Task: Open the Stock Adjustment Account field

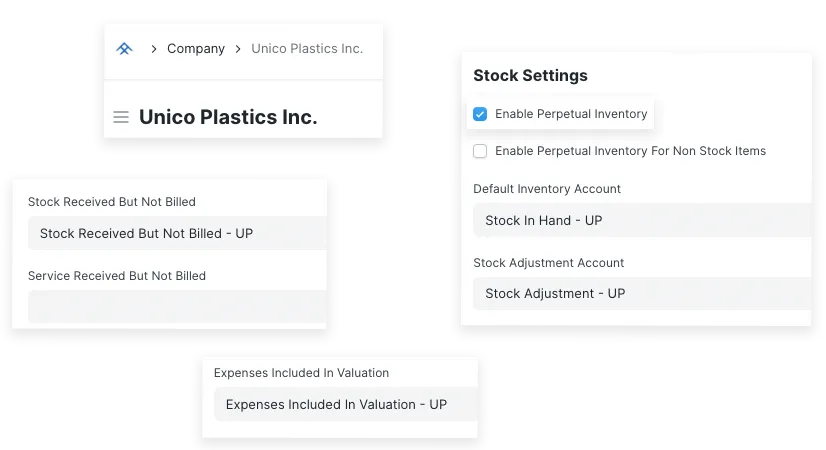Action: (642, 294)
